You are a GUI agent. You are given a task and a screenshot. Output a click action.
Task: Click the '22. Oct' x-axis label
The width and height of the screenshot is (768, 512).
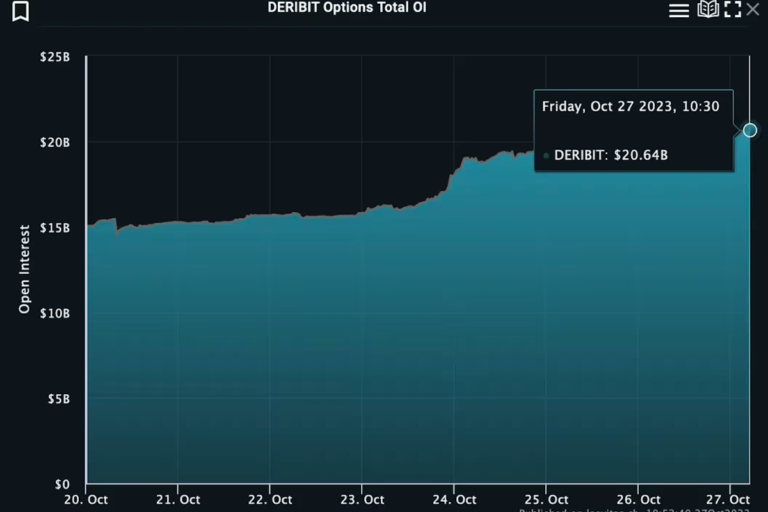click(x=270, y=500)
